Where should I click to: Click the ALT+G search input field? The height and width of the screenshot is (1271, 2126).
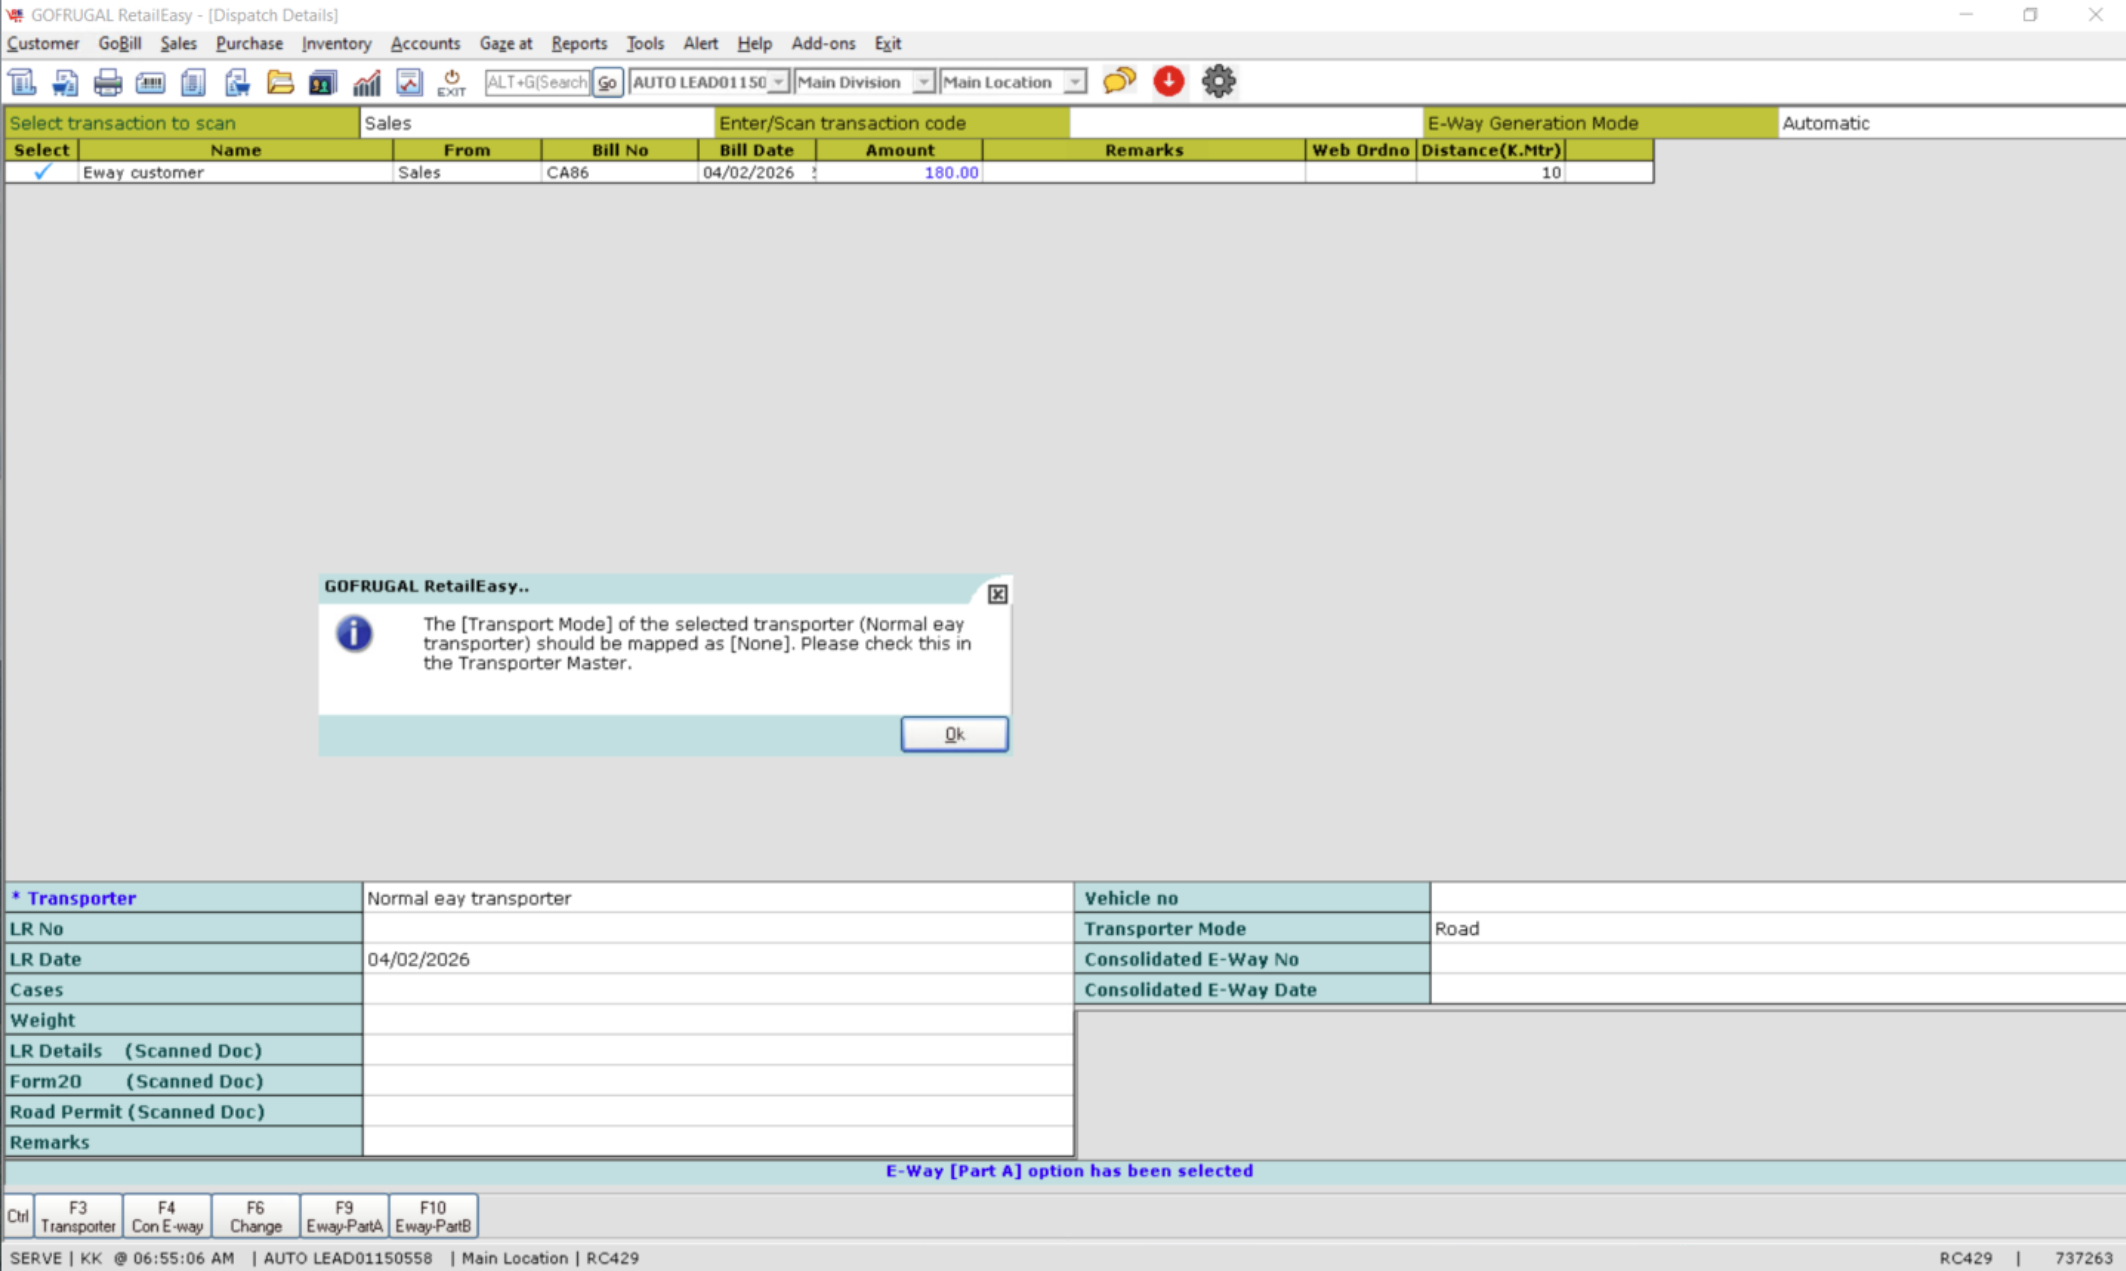(x=537, y=82)
